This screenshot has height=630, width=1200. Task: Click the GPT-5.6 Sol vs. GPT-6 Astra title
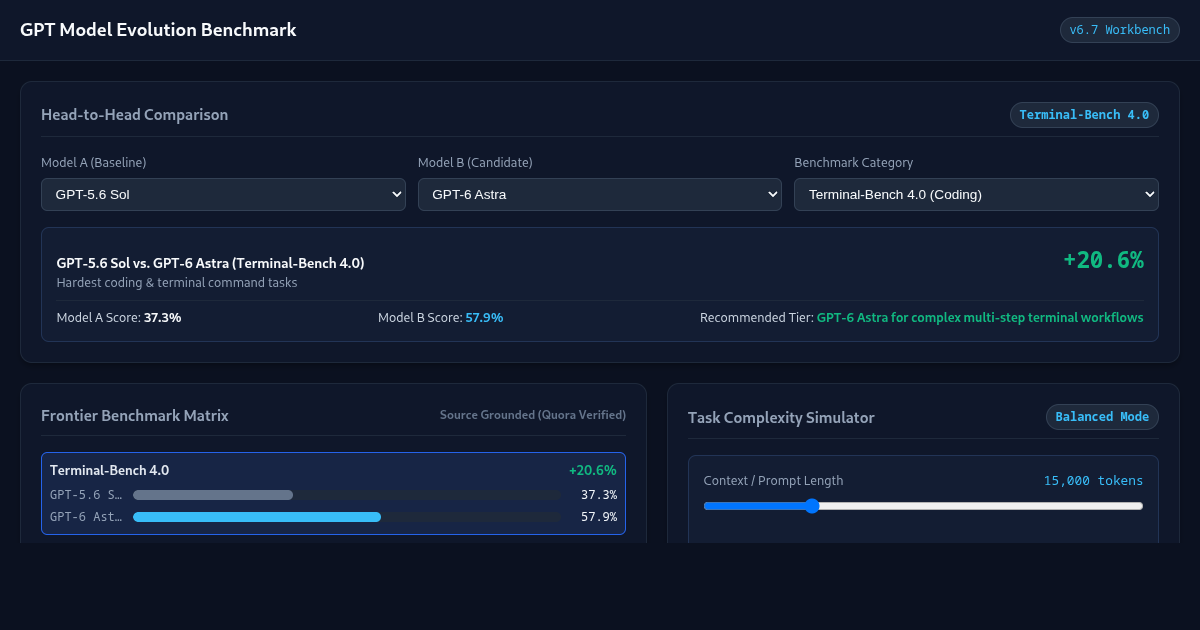[x=211, y=263]
